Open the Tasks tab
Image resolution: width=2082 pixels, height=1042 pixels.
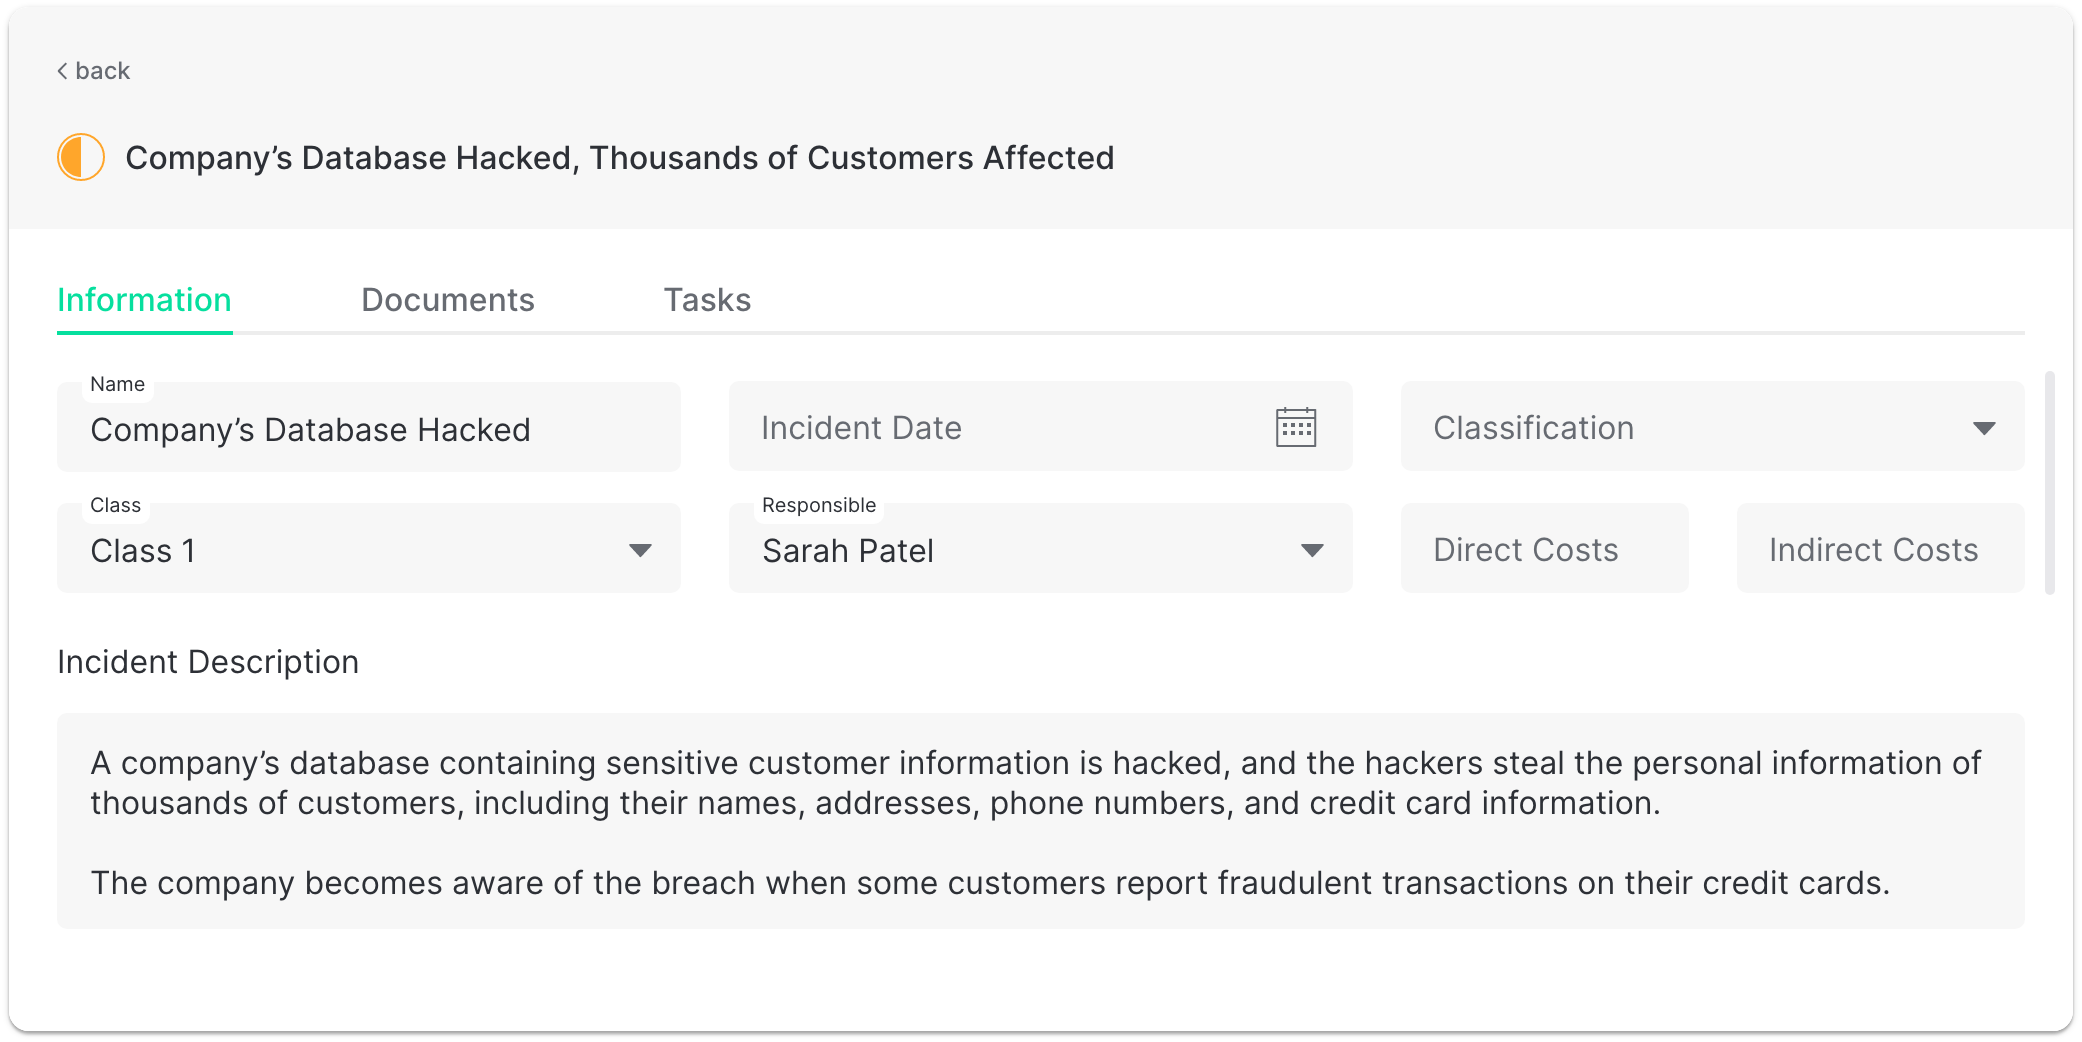(x=707, y=300)
